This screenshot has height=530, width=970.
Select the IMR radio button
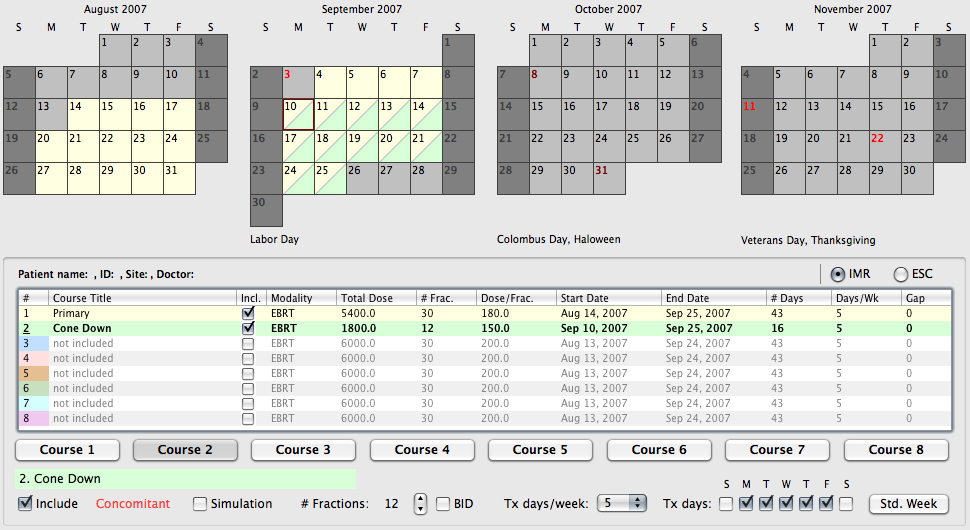(x=837, y=274)
